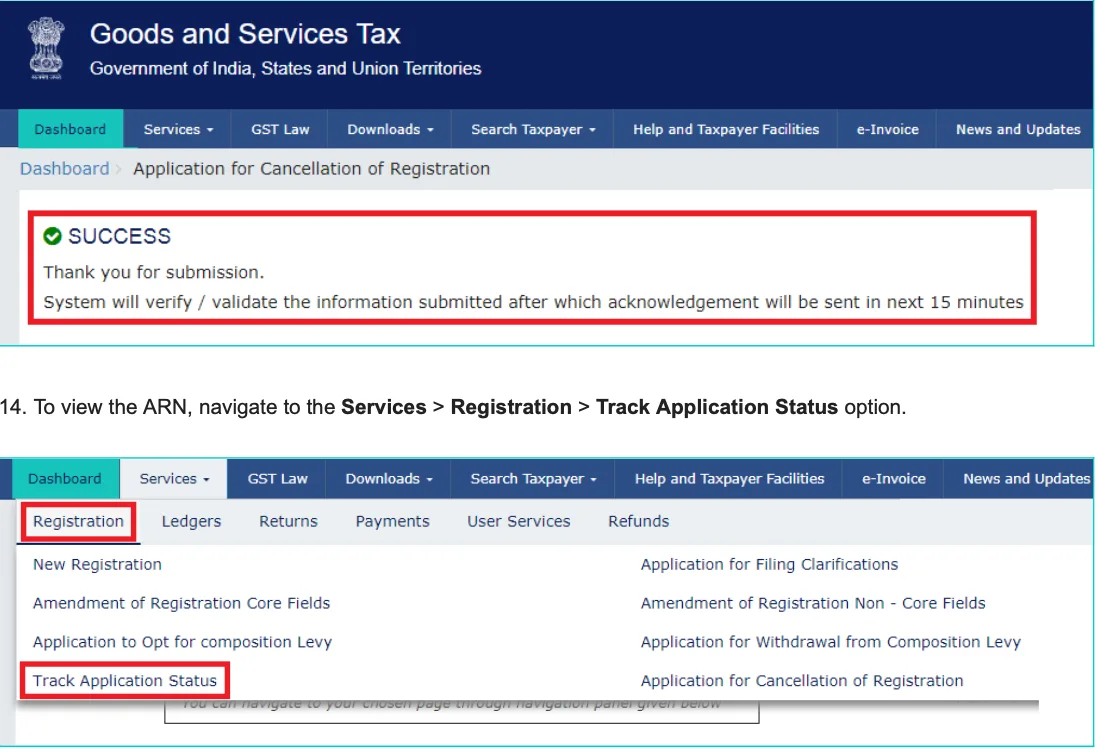The image size is (1100, 752).
Task: Select the Dashboard tab beside the opened Services menu
Action: 65,478
